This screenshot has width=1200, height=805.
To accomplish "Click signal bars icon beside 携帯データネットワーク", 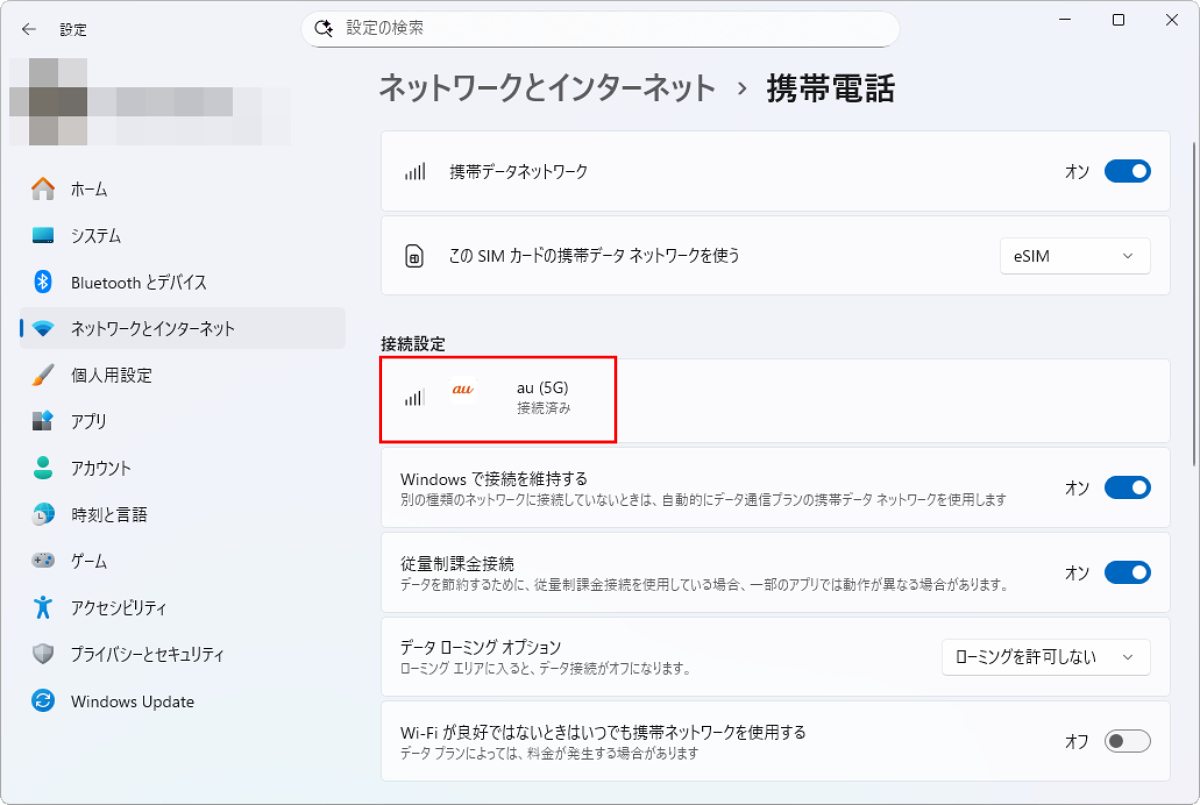I will [x=414, y=171].
